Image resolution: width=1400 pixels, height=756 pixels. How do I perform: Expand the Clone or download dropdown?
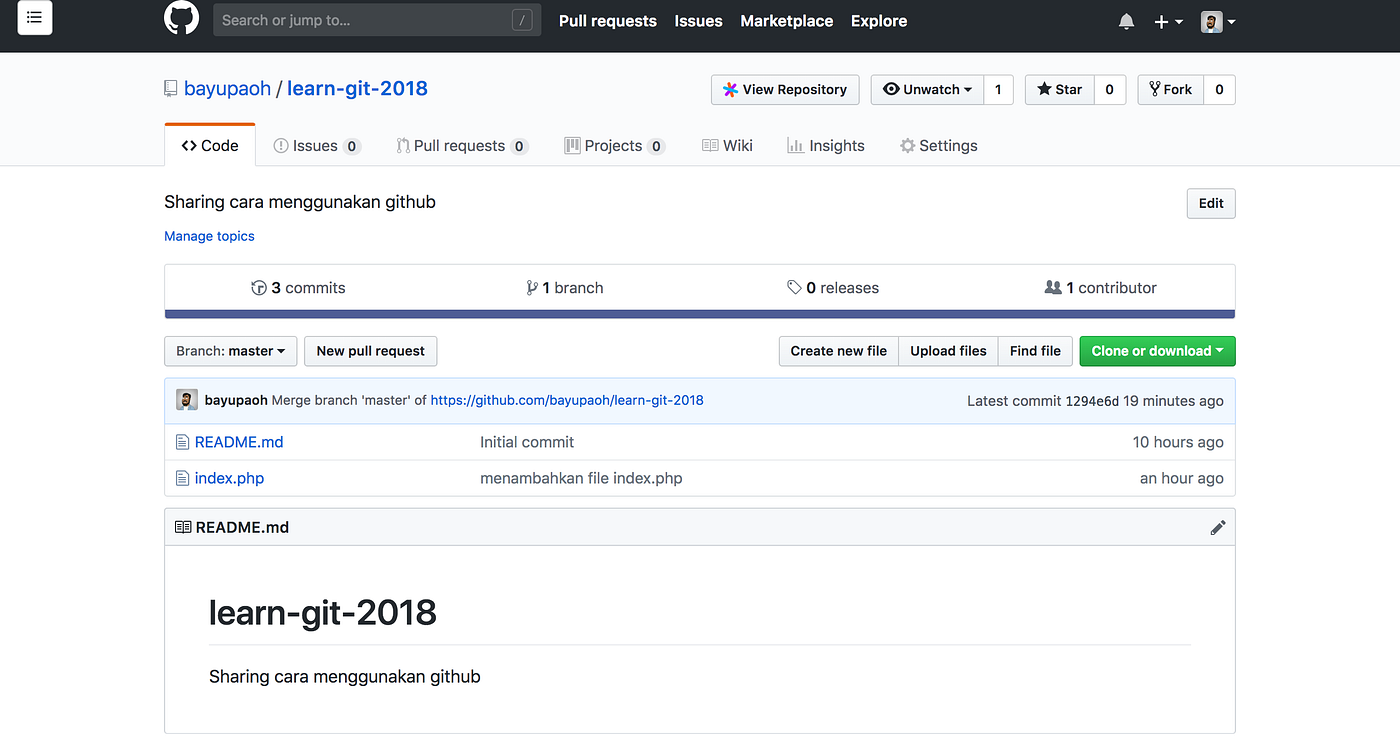point(1157,351)
